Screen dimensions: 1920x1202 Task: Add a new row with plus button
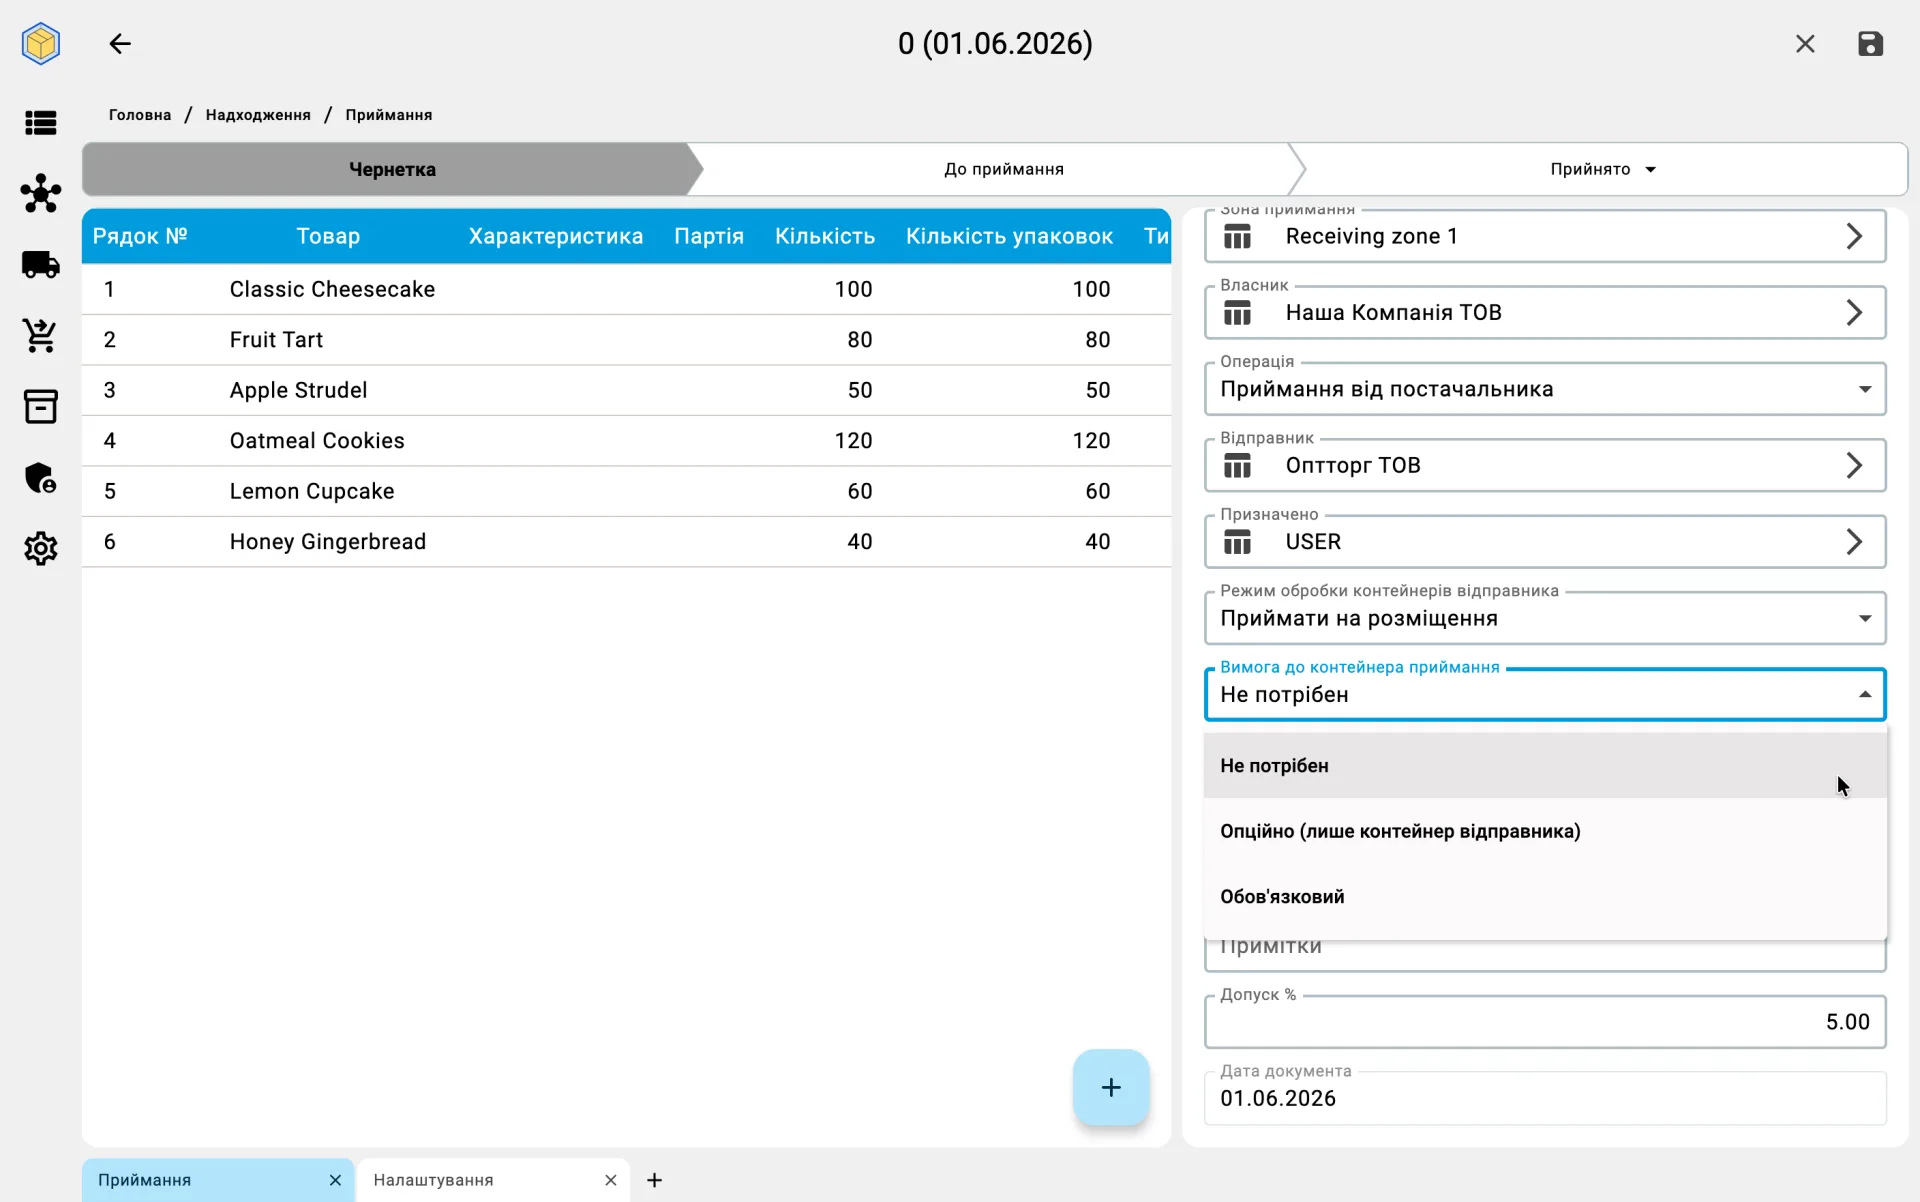[x=1111, y=1087]
